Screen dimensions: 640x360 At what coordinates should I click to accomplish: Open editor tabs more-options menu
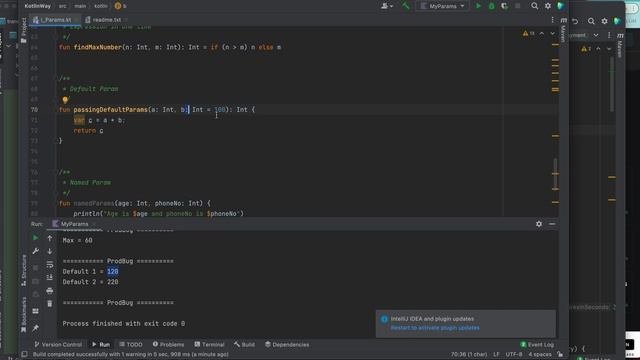click(552, 20)
